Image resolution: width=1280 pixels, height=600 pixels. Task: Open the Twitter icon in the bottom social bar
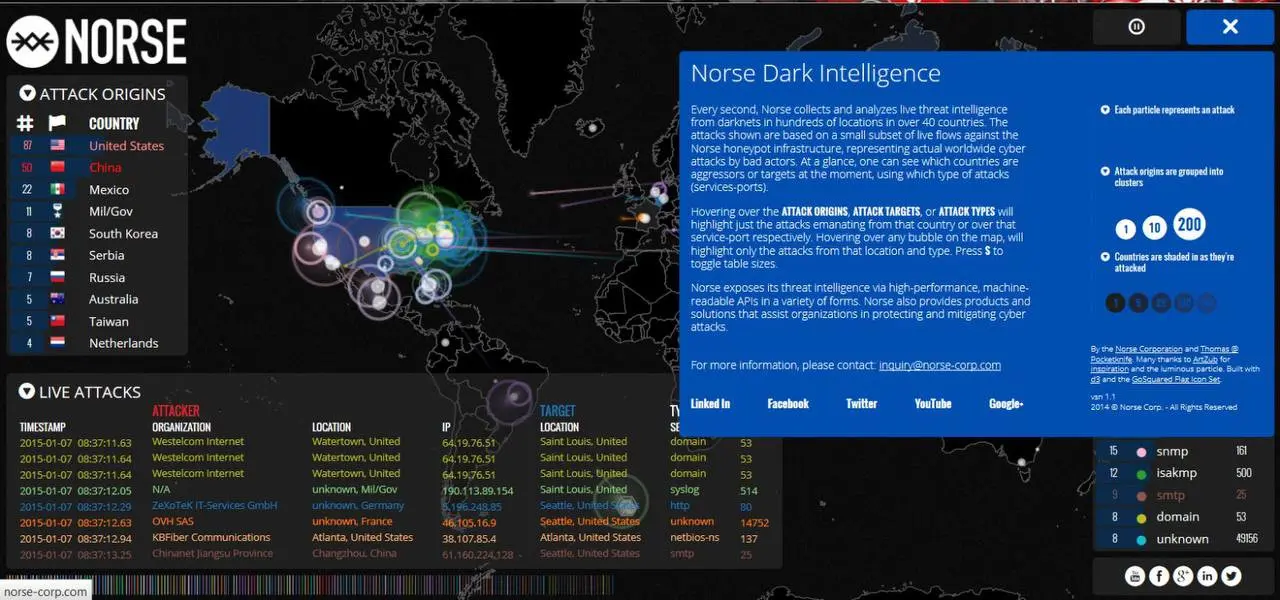1231,576
